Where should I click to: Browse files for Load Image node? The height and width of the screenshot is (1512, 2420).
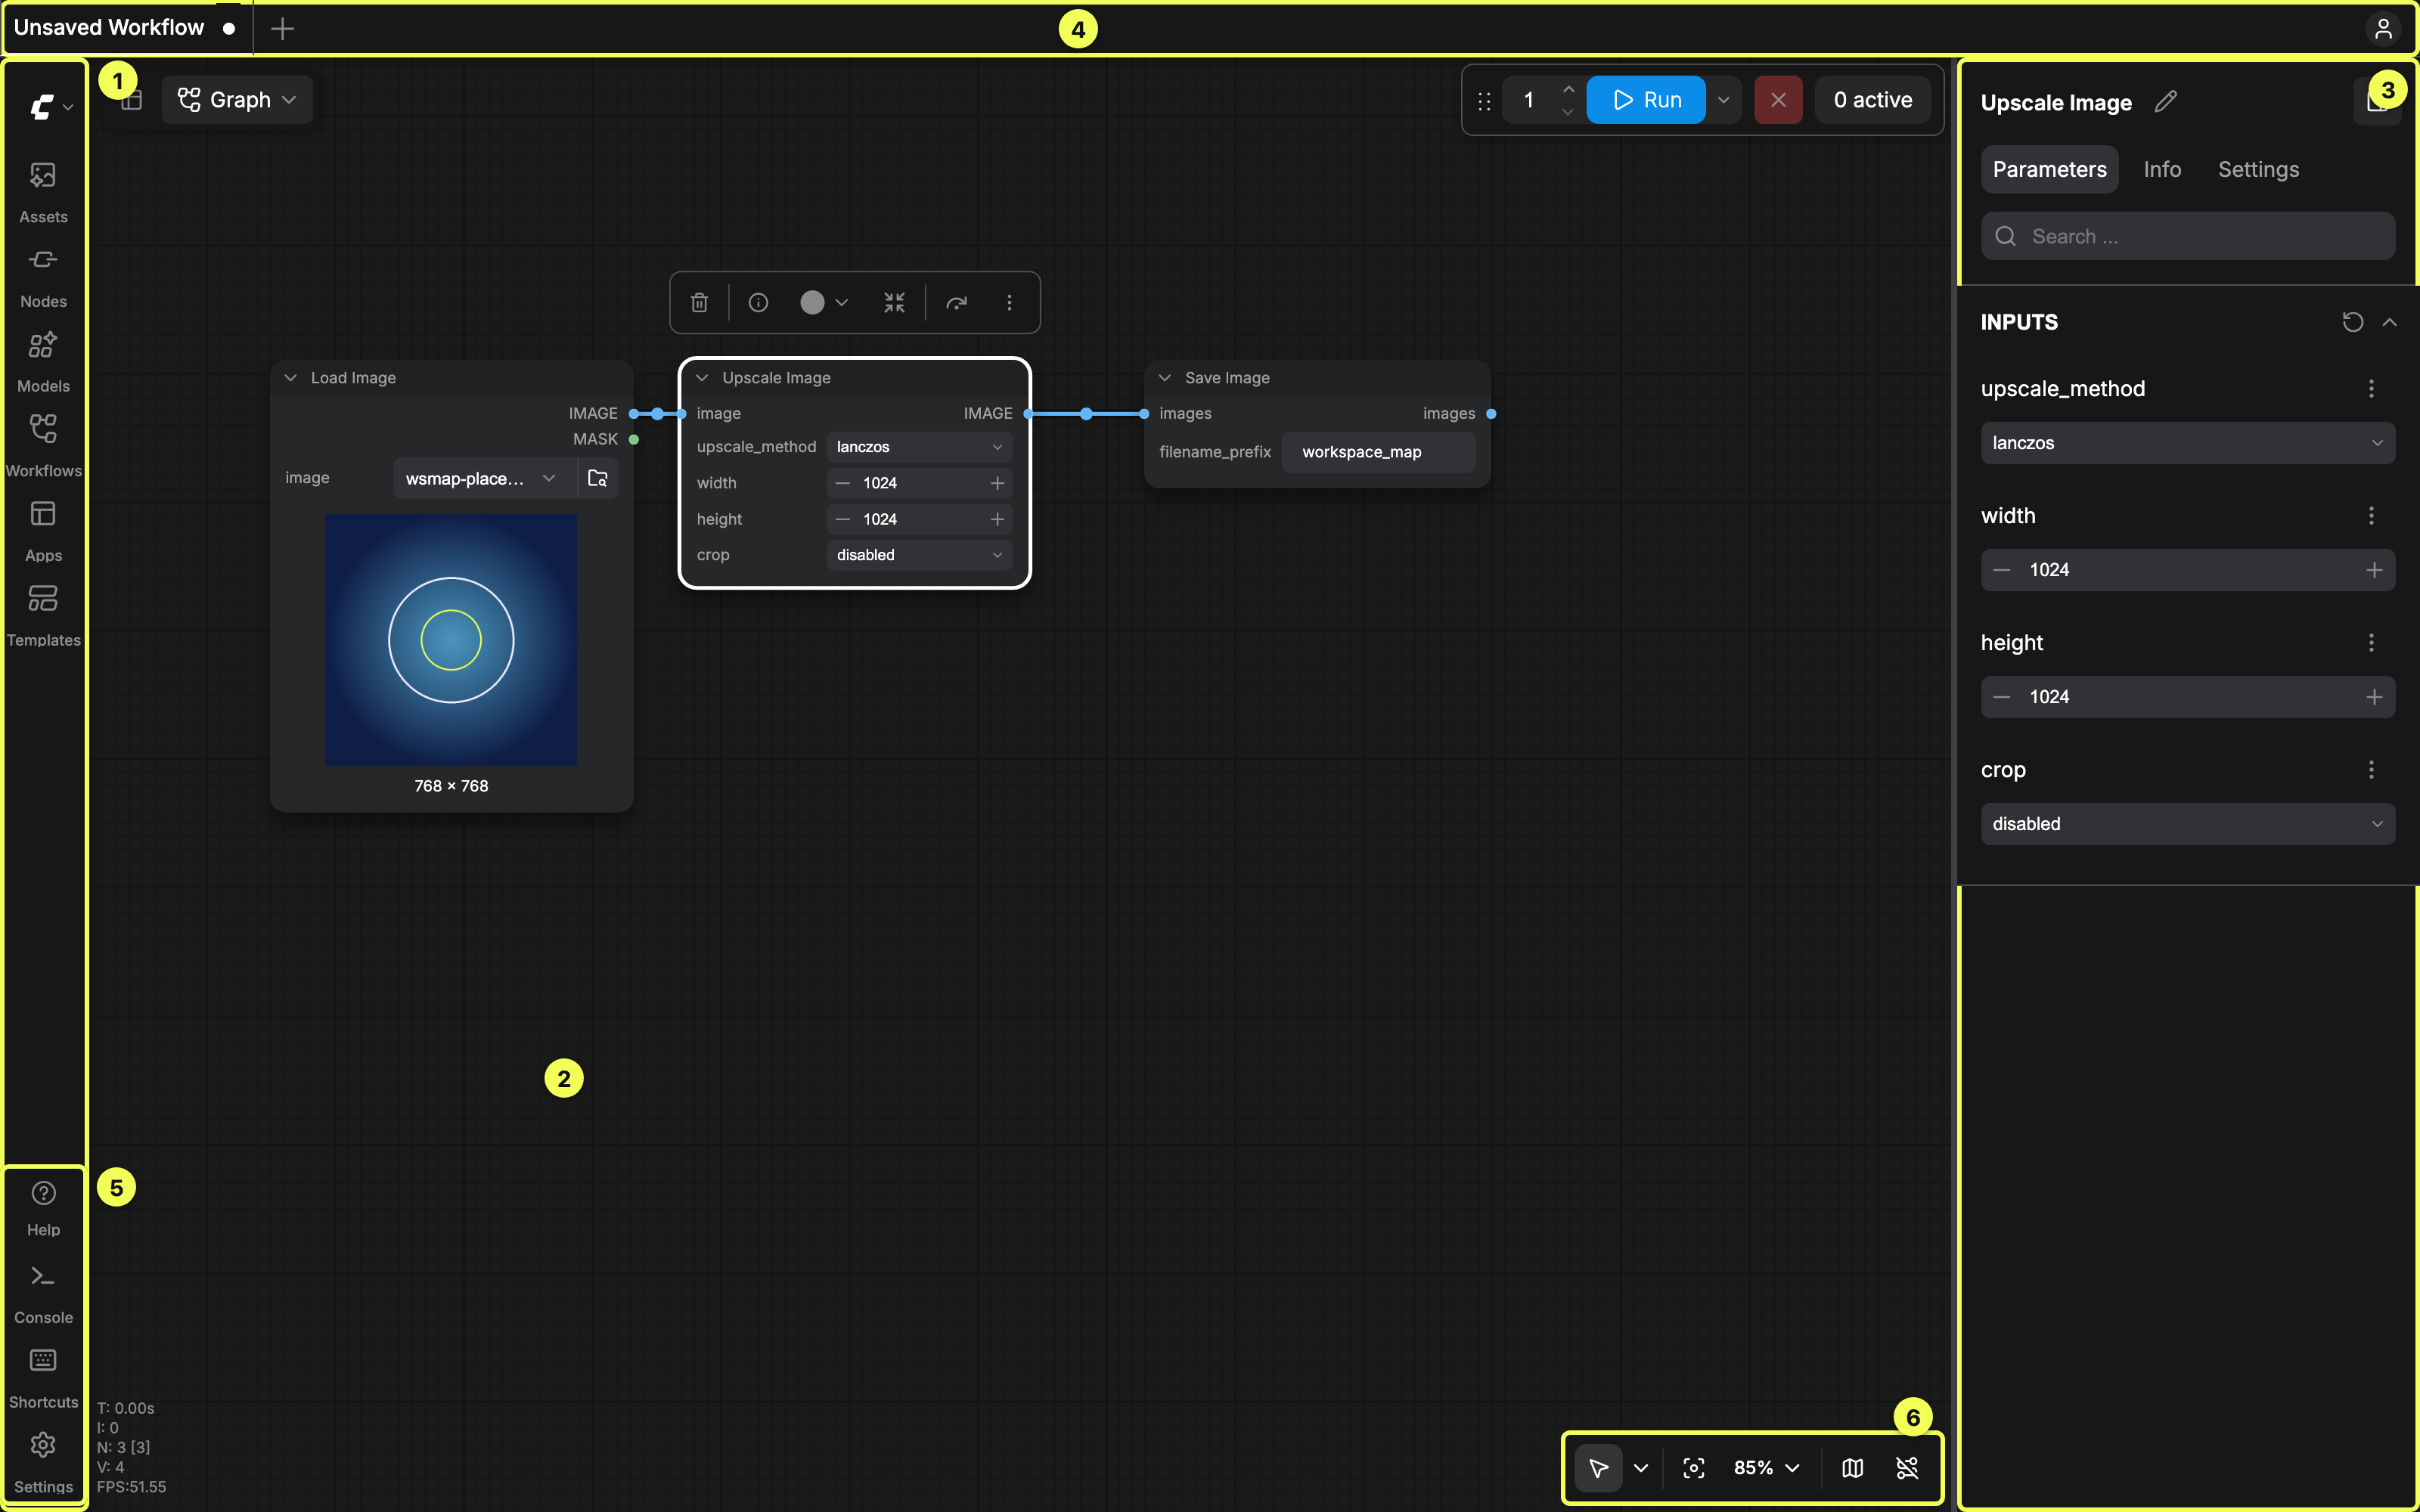point(598,478)
